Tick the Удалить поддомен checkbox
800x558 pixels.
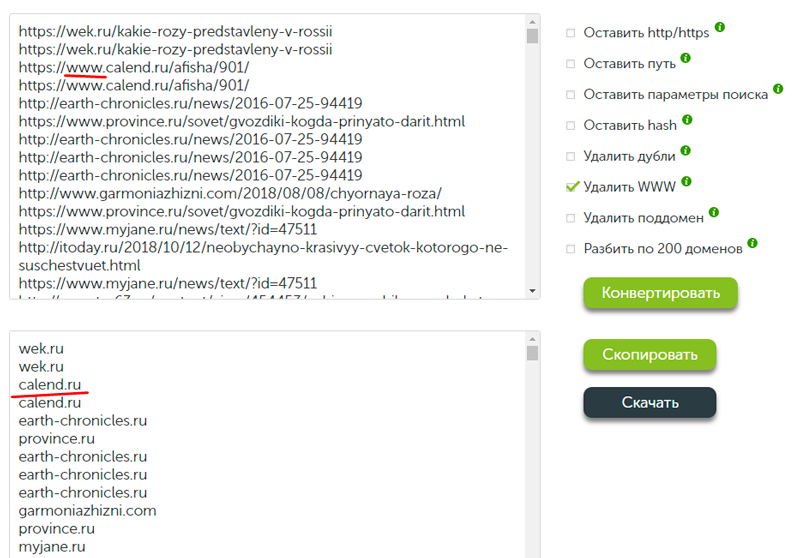[x=570, y=218]
